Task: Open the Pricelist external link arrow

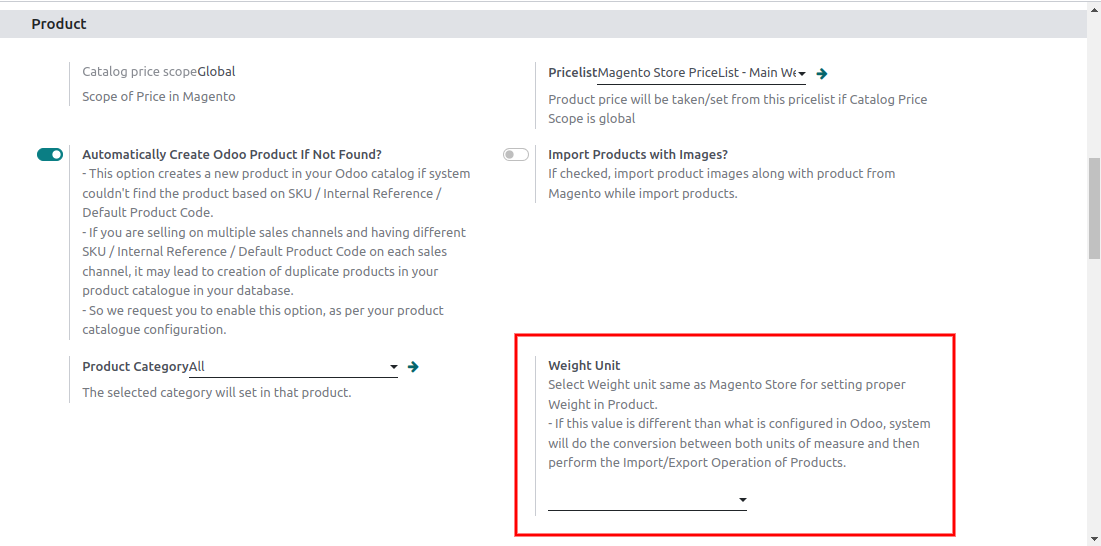Action: pyautogui.click(x=822, y=73)
